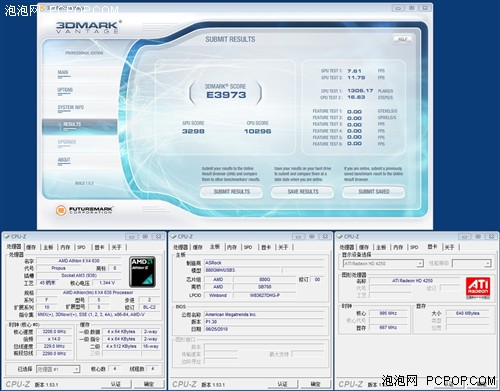Viewport: 500px width, 391px height.
Task: Switch to 缓存 tab in the processor CPU-Z window
Action: tap(31, 247)
